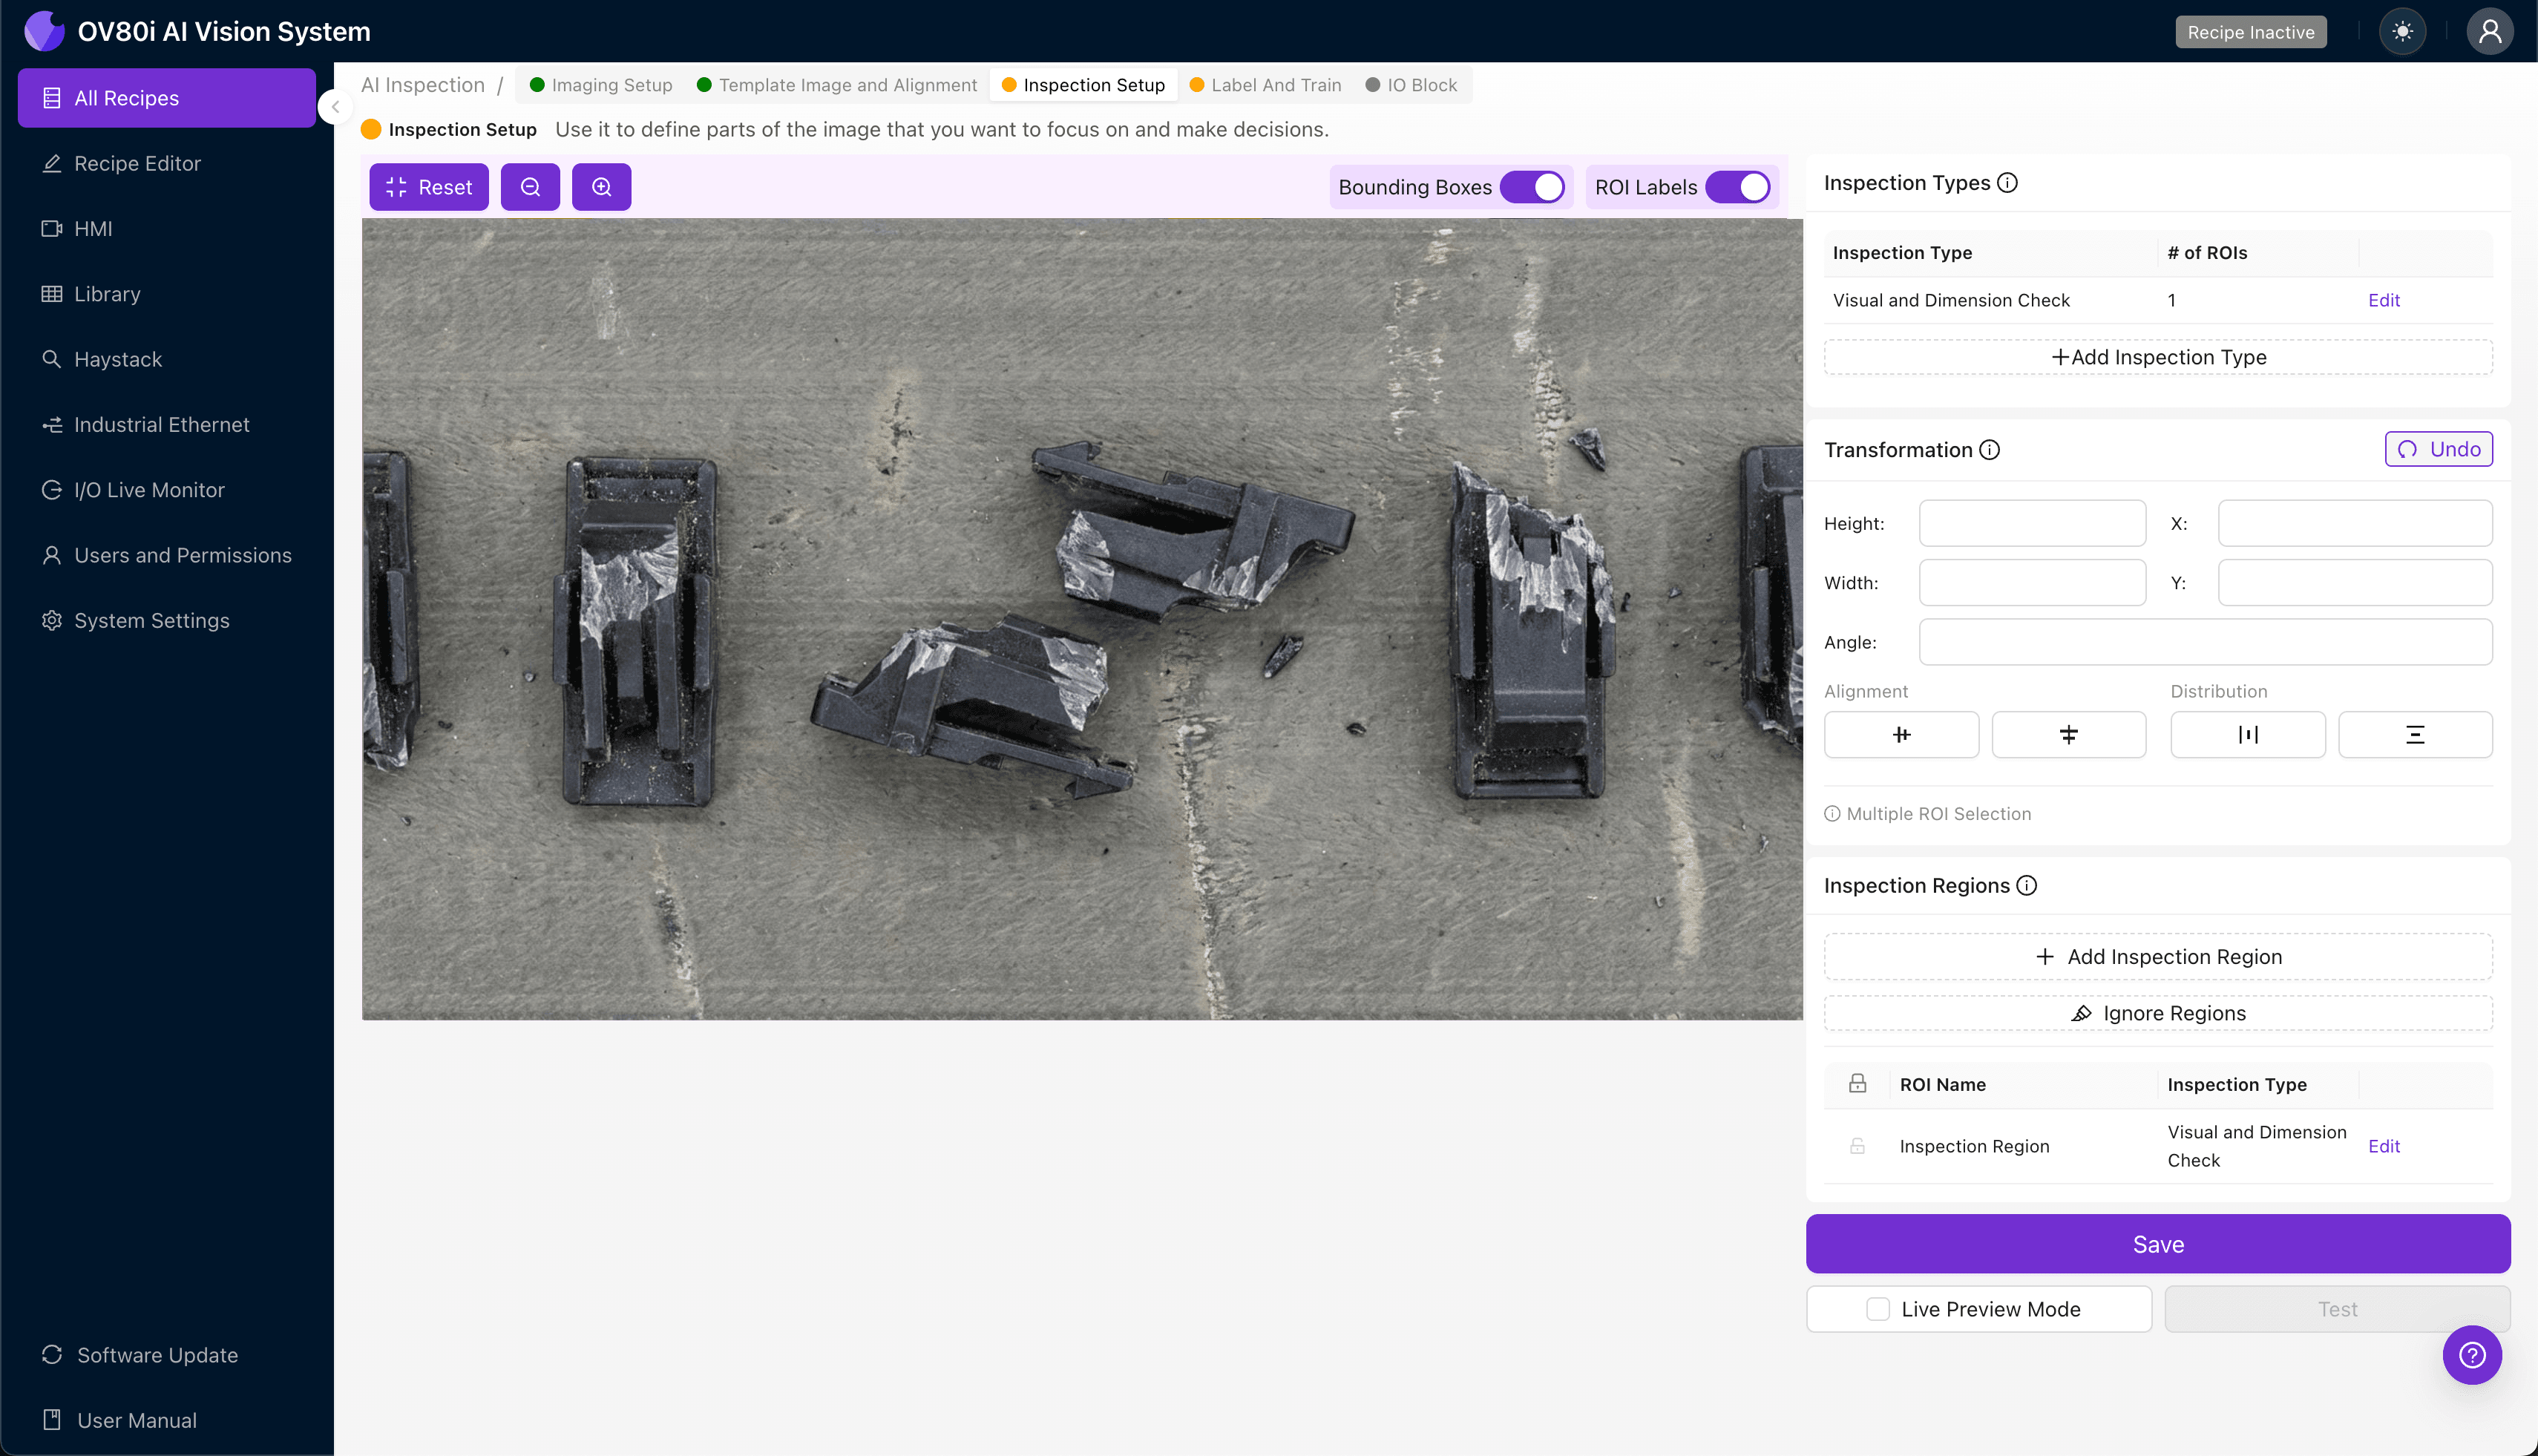
Task: Turn off the Bounding Boxes toggle
Action: point(1531,187)
